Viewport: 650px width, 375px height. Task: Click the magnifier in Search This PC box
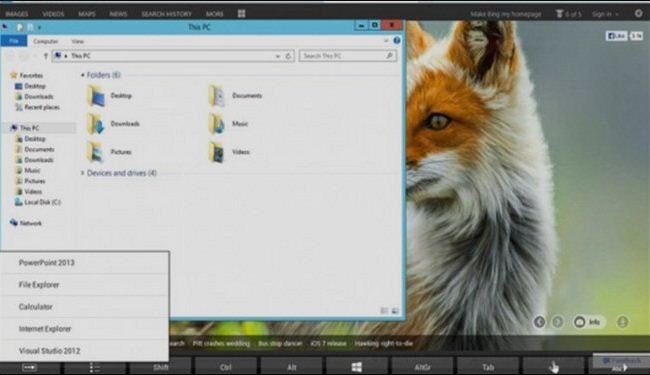(x=389, y=56)
